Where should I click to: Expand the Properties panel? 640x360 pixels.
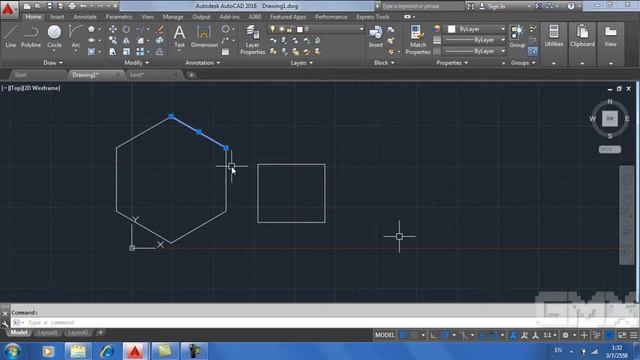pos(452,63)
